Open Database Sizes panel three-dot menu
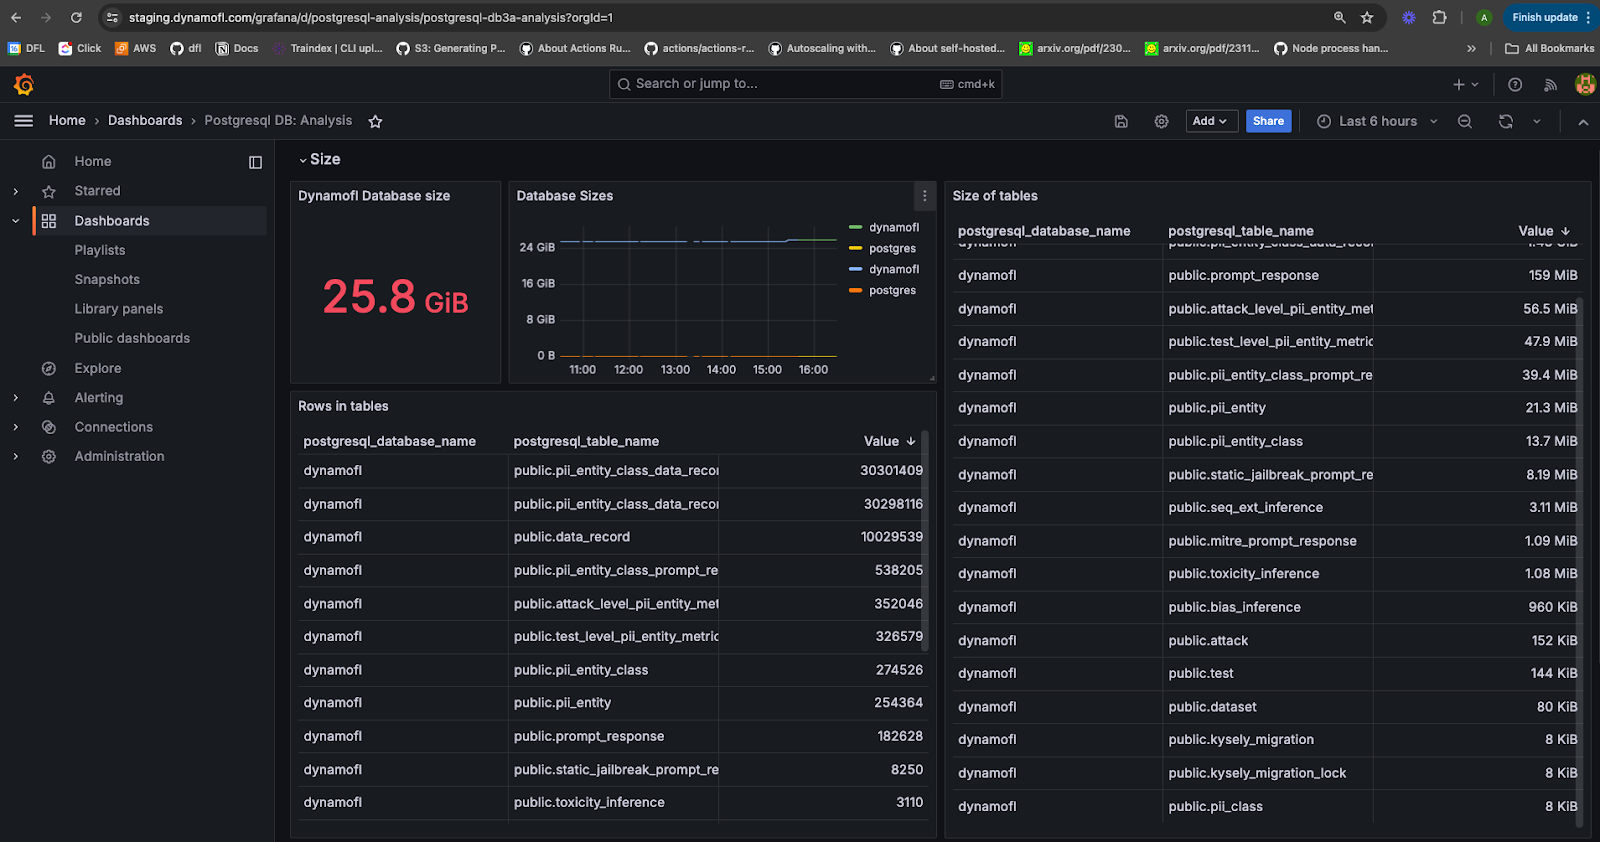 pyautogui.click(x=924, y=196)
